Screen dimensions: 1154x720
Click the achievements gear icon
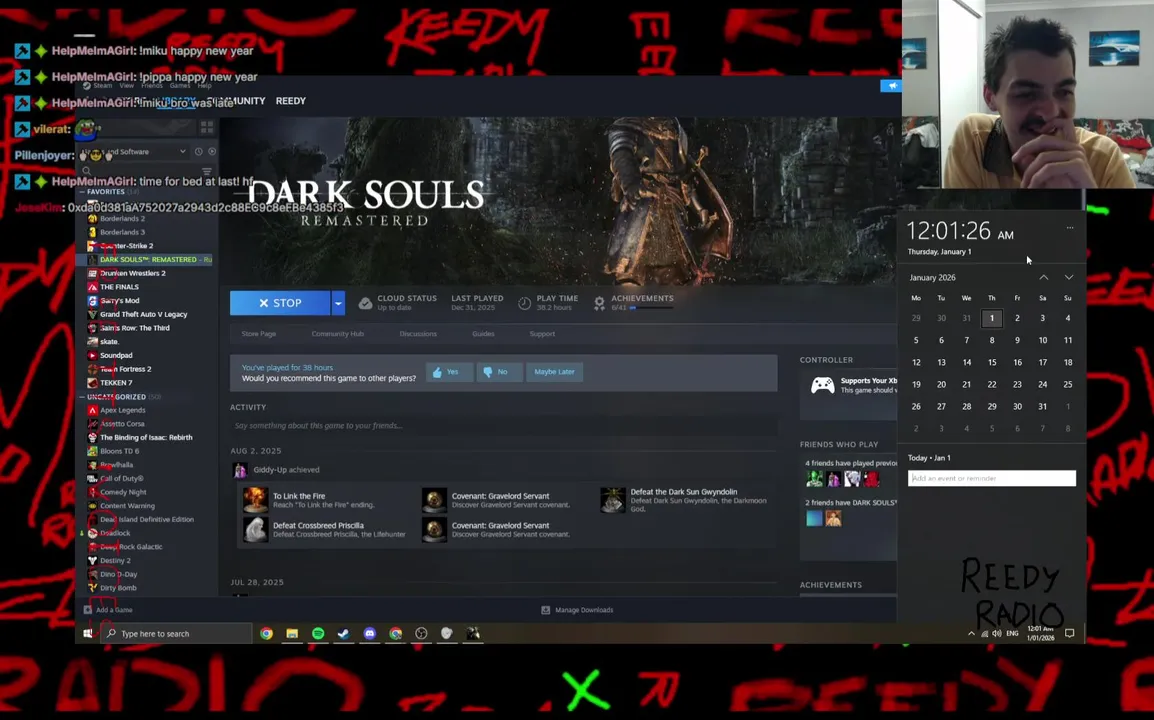click(599, 303)
